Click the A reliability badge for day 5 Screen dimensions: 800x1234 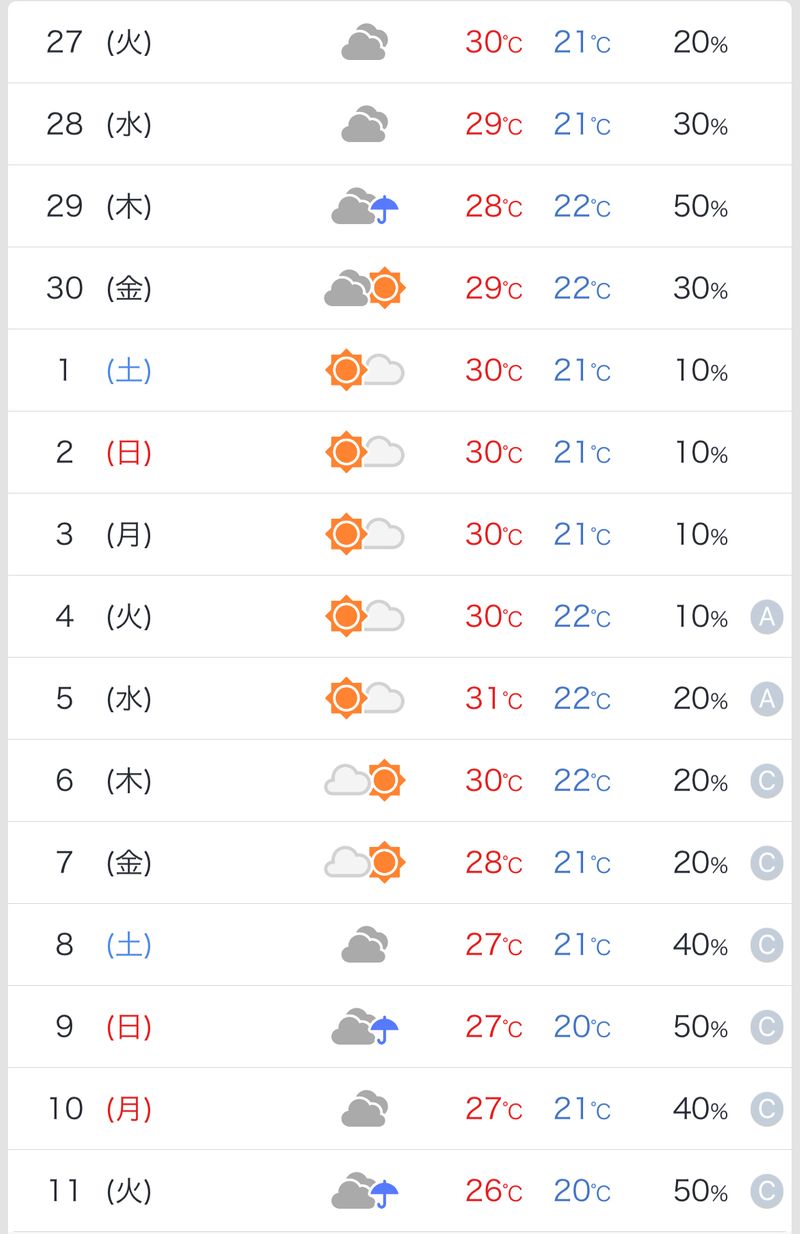click(x=767, y=699)
